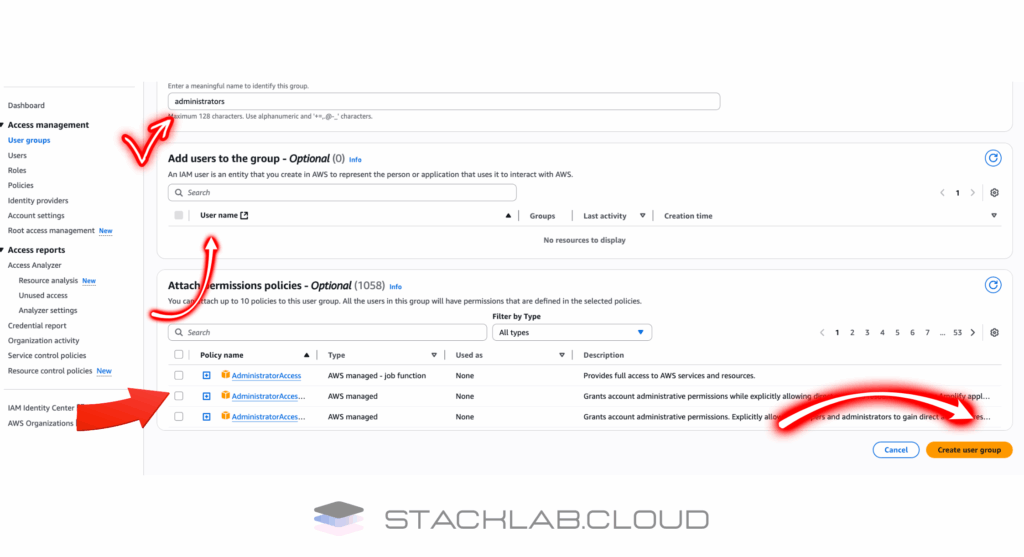
Task: Navigate to Policies in the sidebar
Action: click(x=20, y=186)
